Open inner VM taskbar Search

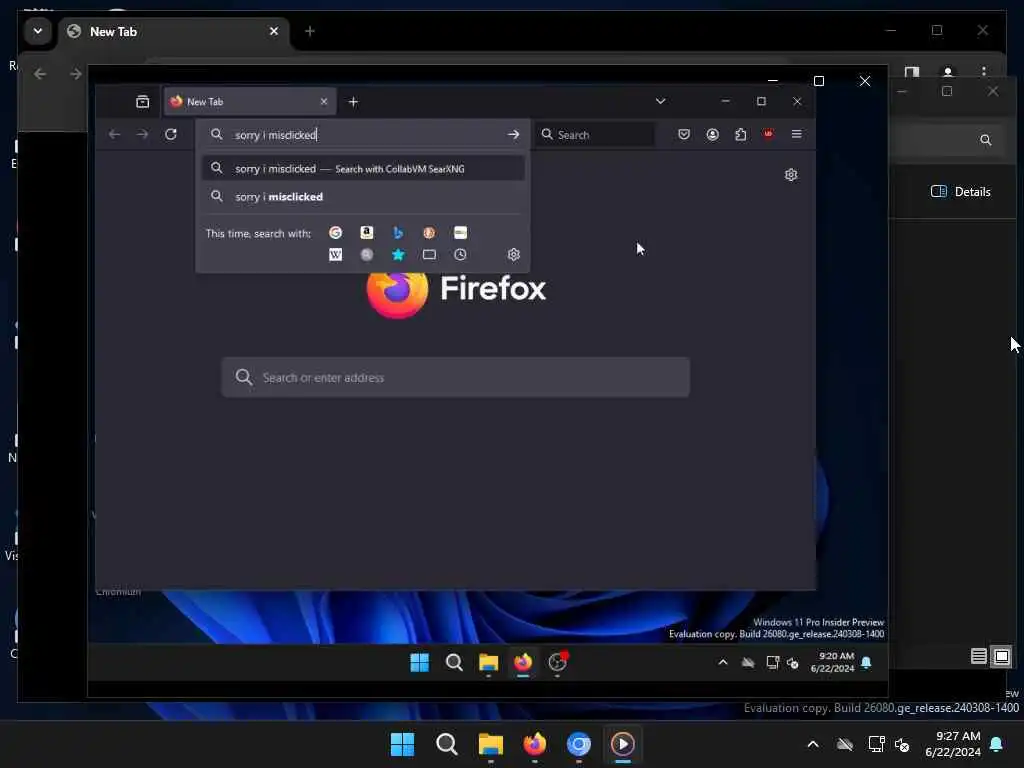click(x=454, y=662)
